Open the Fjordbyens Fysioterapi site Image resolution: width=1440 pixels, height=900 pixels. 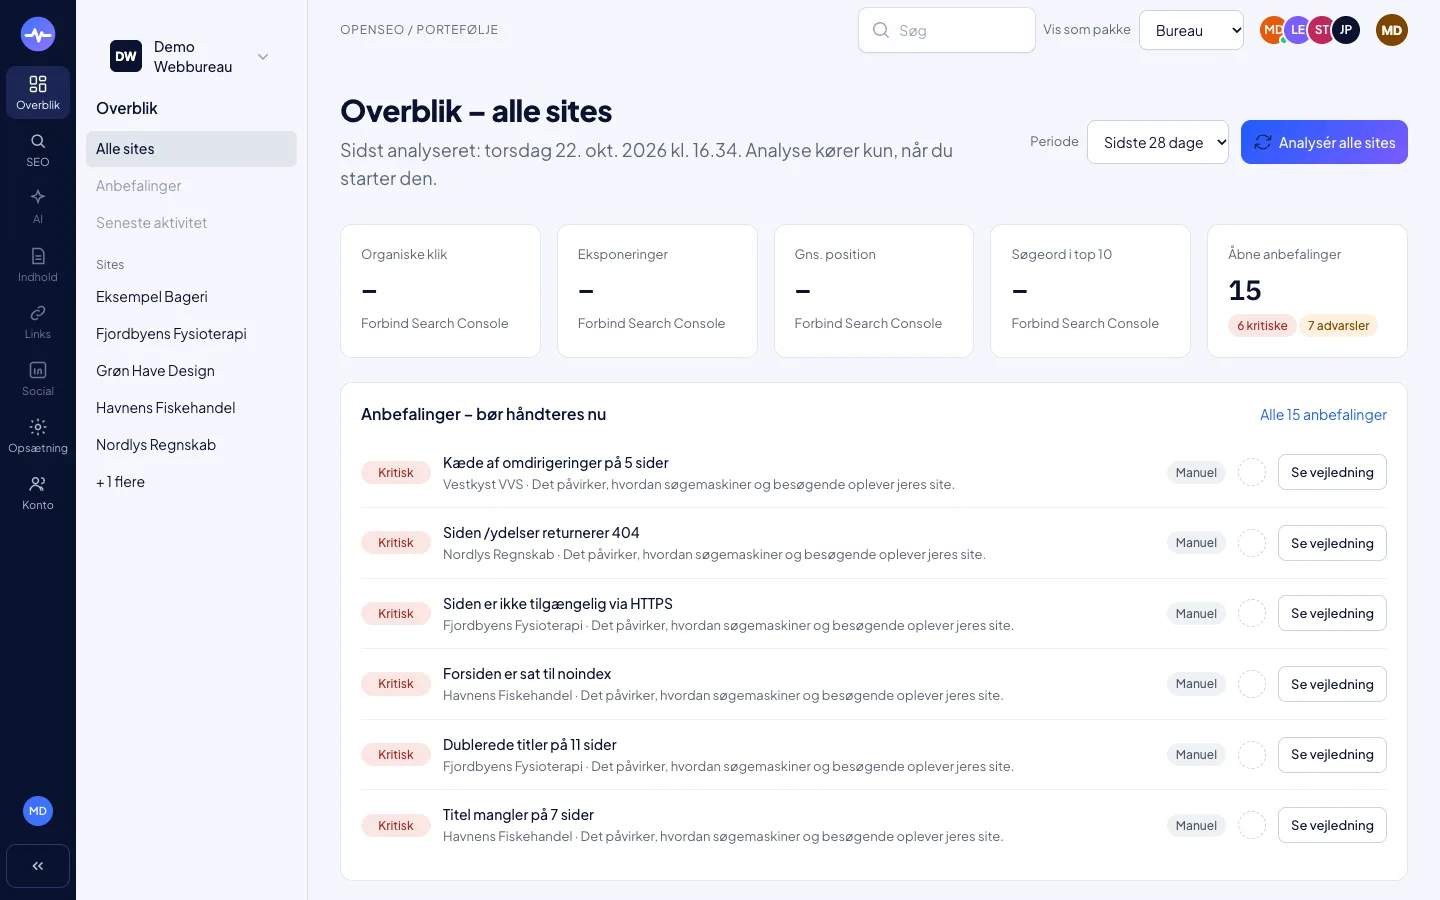coord(191,334)
